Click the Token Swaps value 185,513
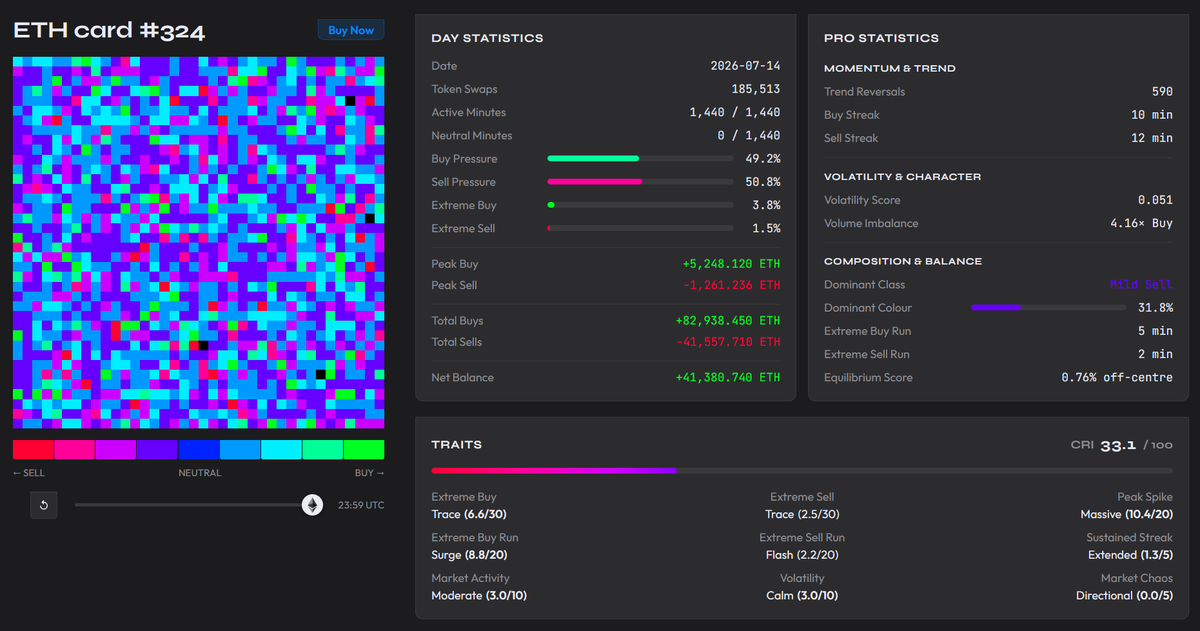This screenshot has width=1200, height=631. [x=756, y=89]
